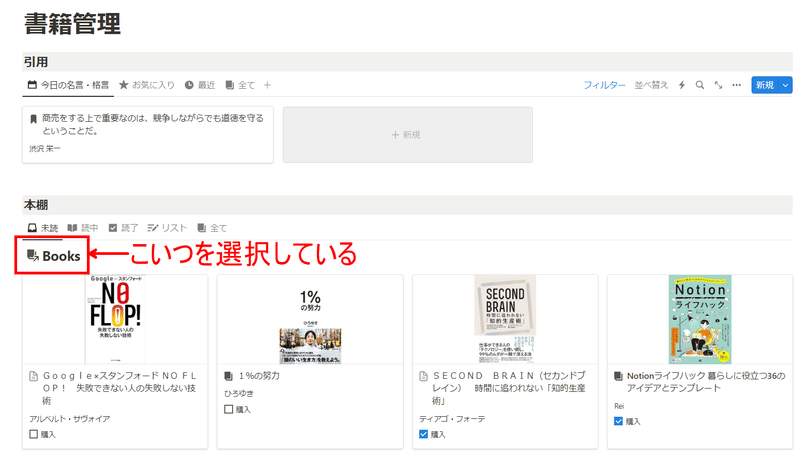Open the 今日の名言・格言 calendar view tab

pyautogui.click(x=68, y=85)
